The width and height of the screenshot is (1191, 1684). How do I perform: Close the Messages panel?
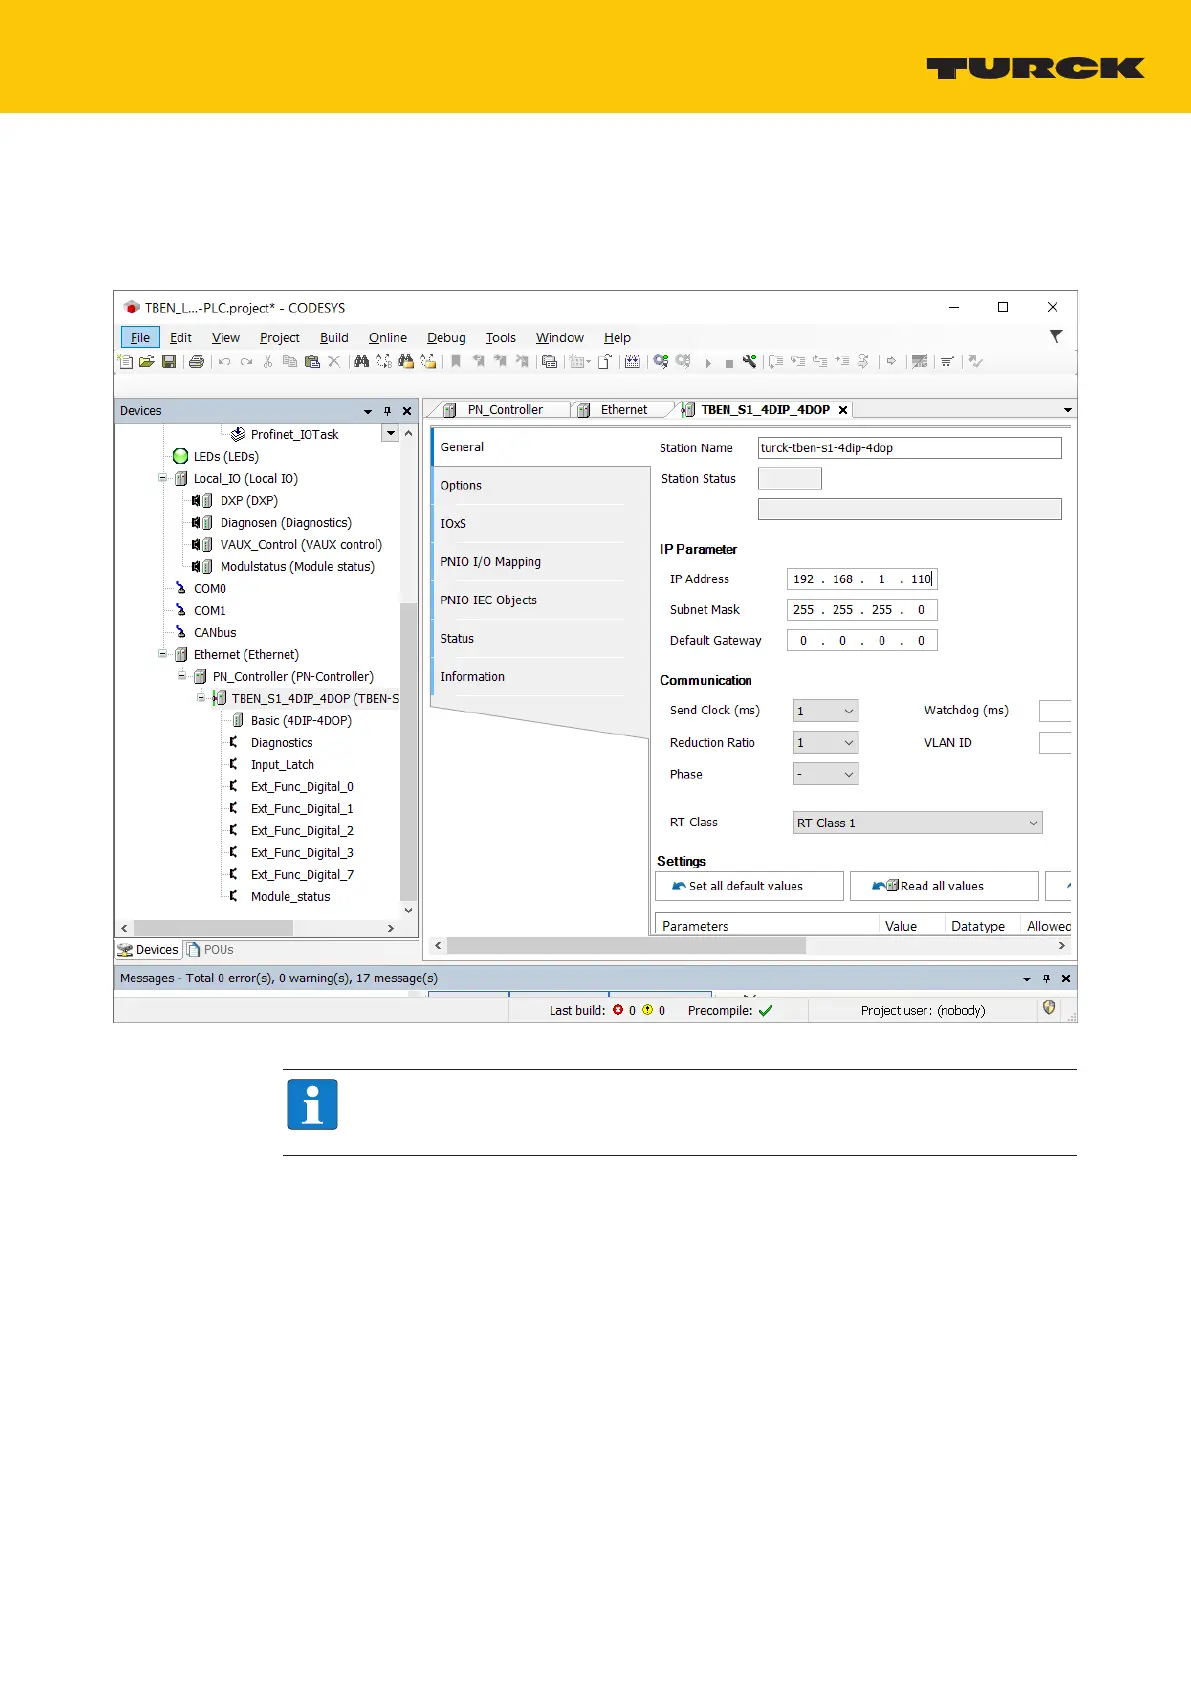point(1066,979)
